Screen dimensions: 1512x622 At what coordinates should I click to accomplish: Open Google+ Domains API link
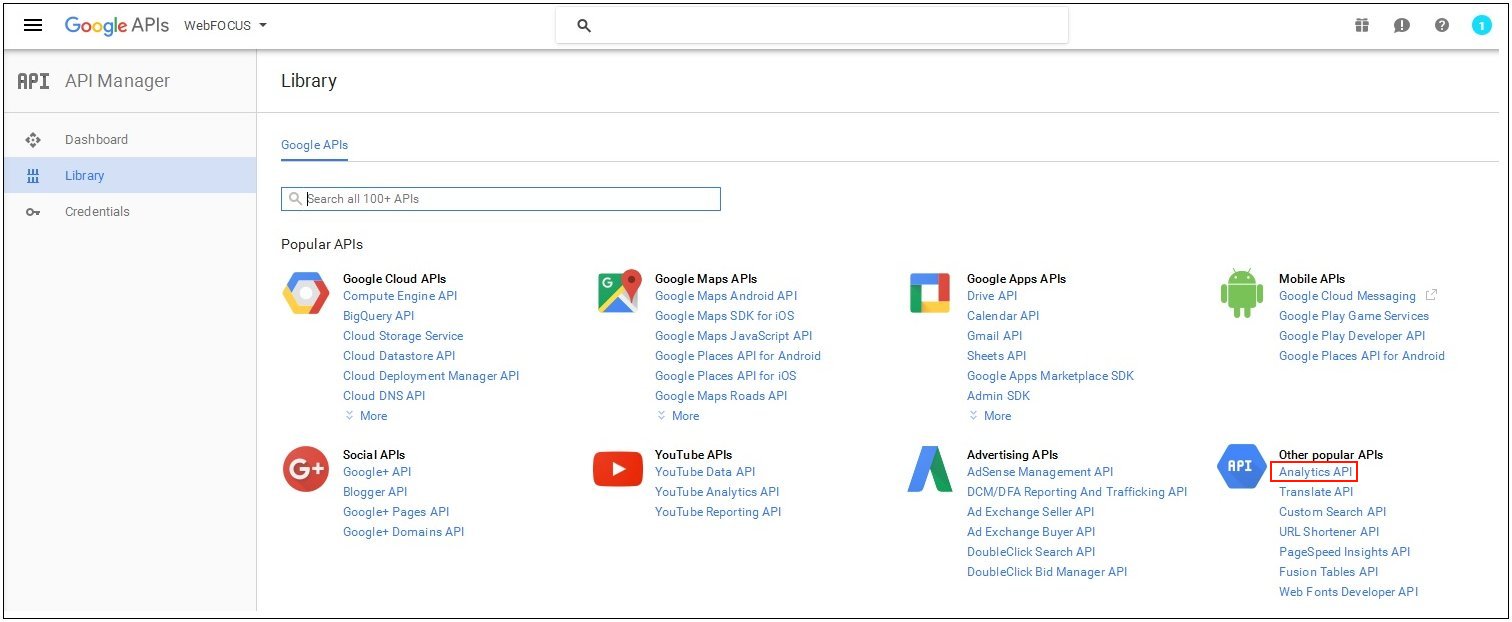tap(403, 532)
